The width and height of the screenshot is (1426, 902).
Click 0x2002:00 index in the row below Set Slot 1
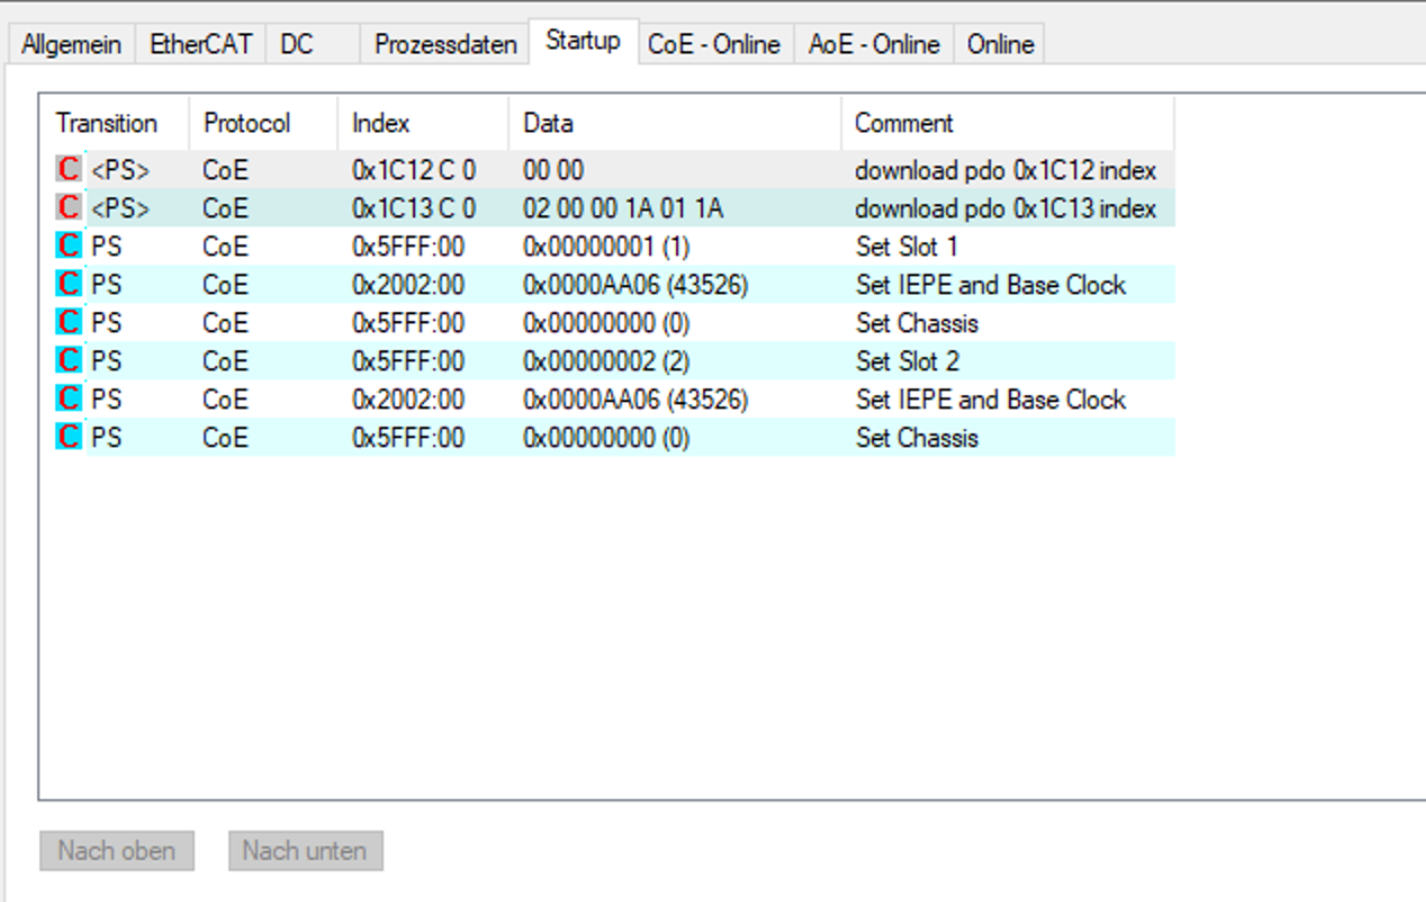[x=408, y=285]
